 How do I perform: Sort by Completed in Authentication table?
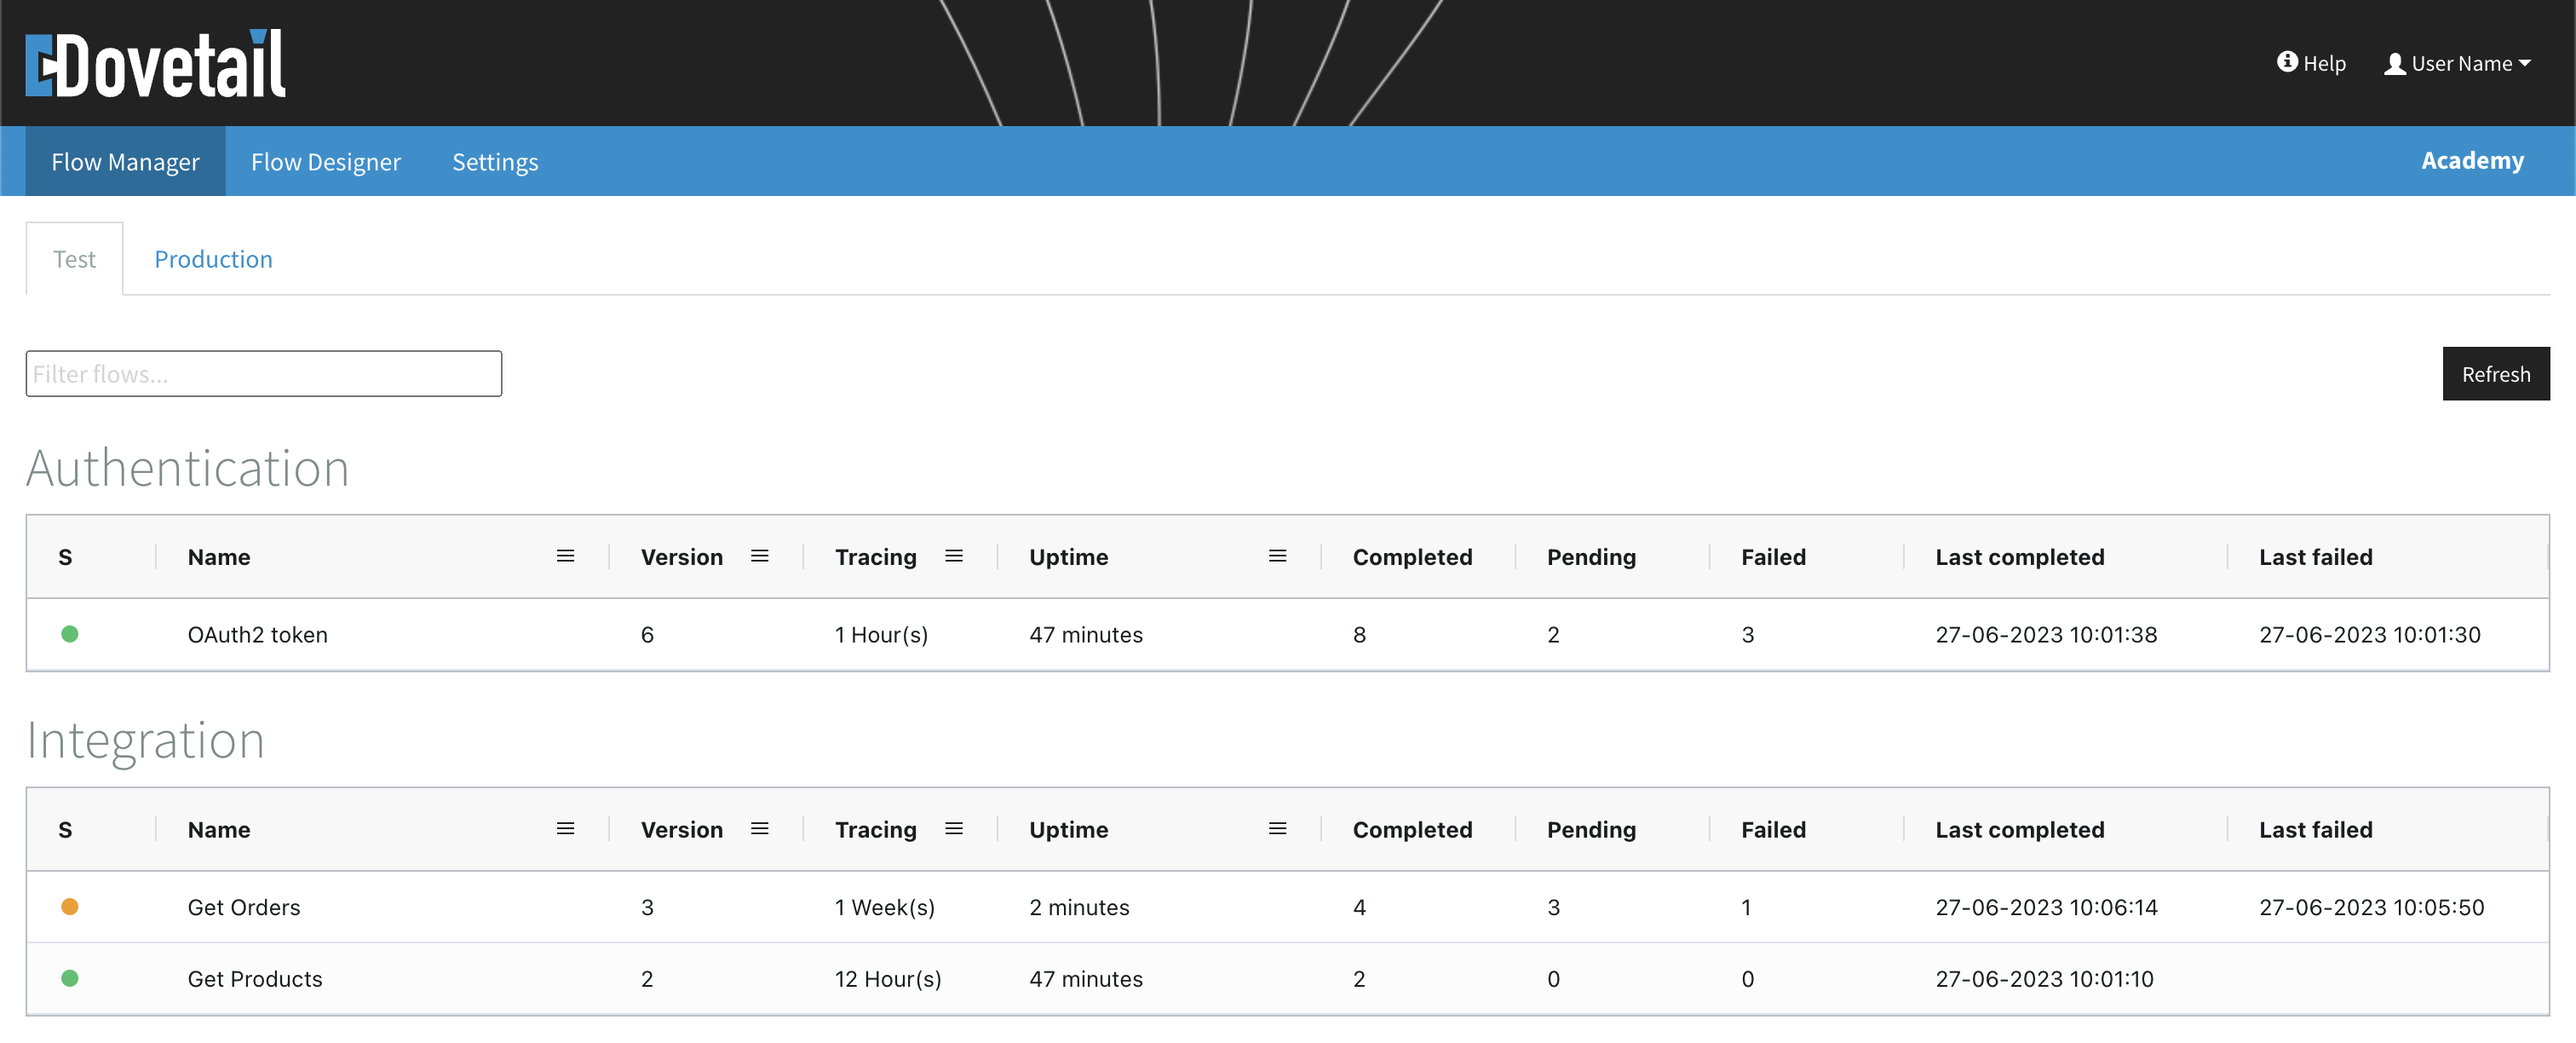(1412, 557)
